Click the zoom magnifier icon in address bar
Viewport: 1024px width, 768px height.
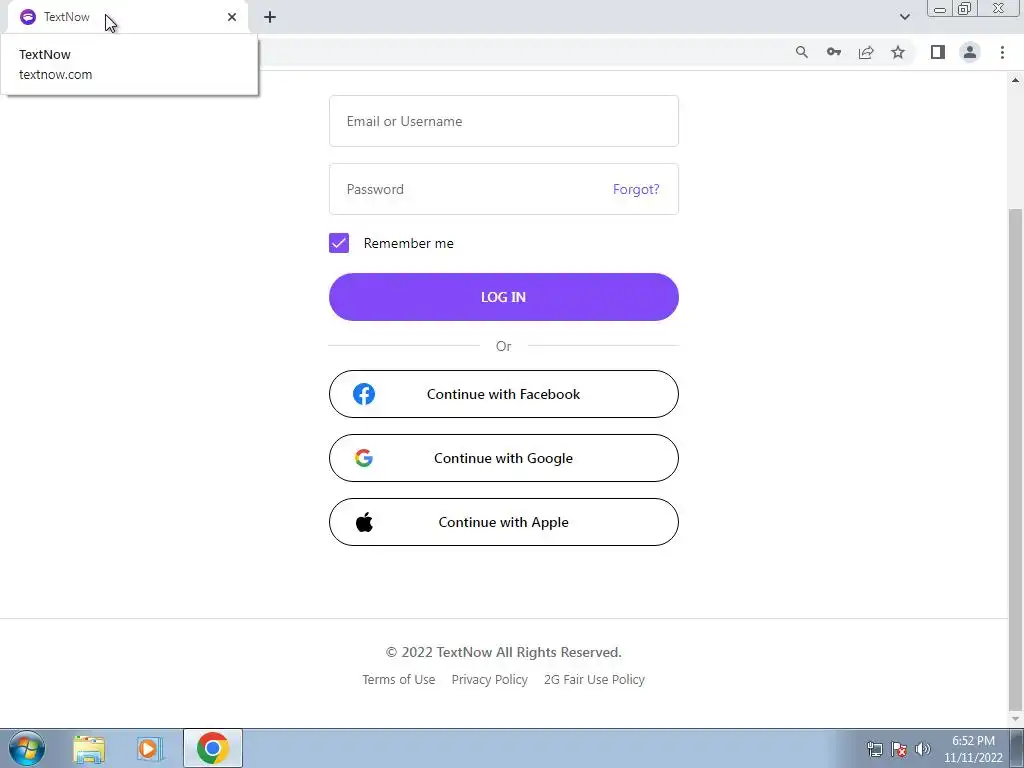[x=801, y=52]
